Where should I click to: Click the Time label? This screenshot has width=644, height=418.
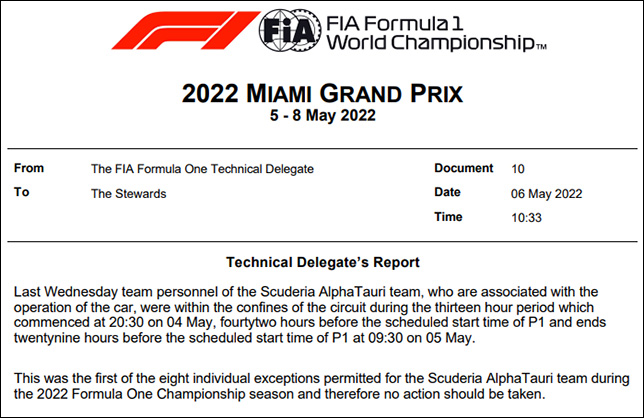coord(448,216)
